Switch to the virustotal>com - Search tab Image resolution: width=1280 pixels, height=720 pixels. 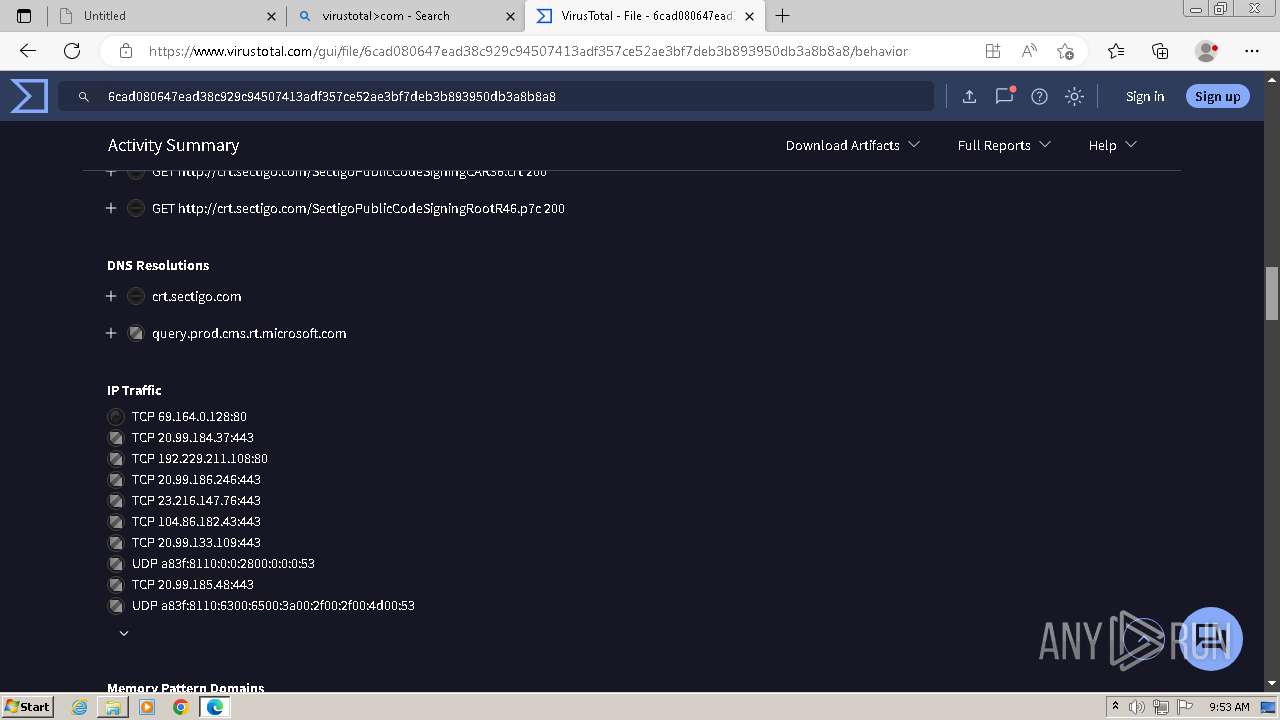click(x=404, y=16)
